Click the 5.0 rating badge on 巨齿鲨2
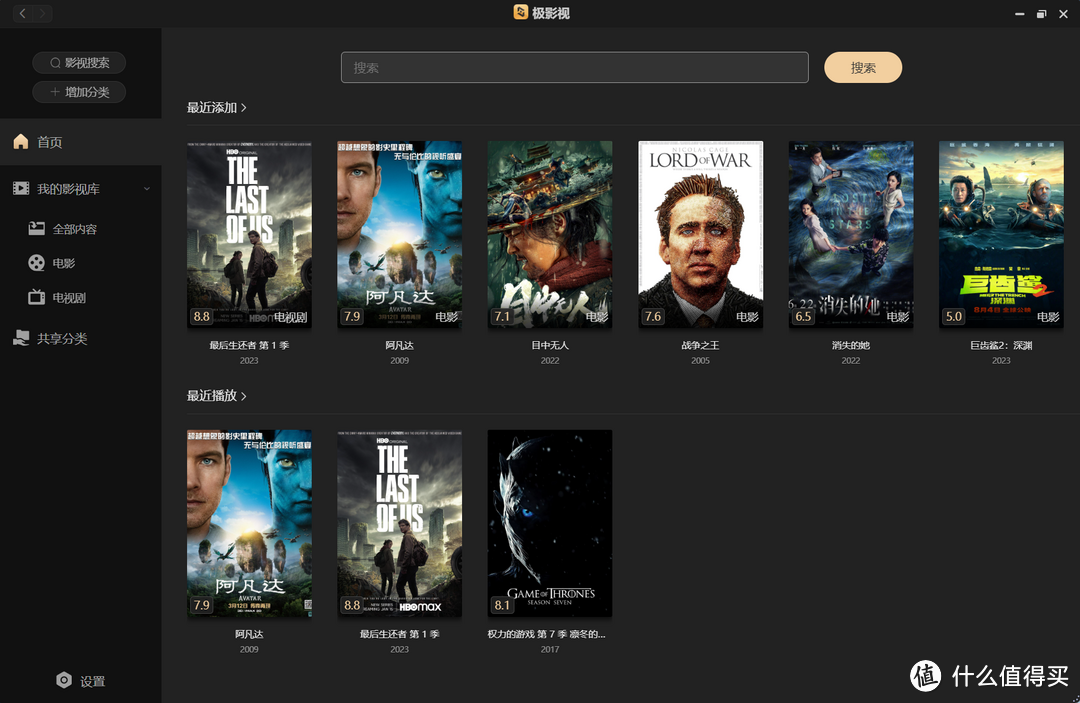Viewport: 1080px width, 703px height. pyautogui.click(x=953, y=316)
